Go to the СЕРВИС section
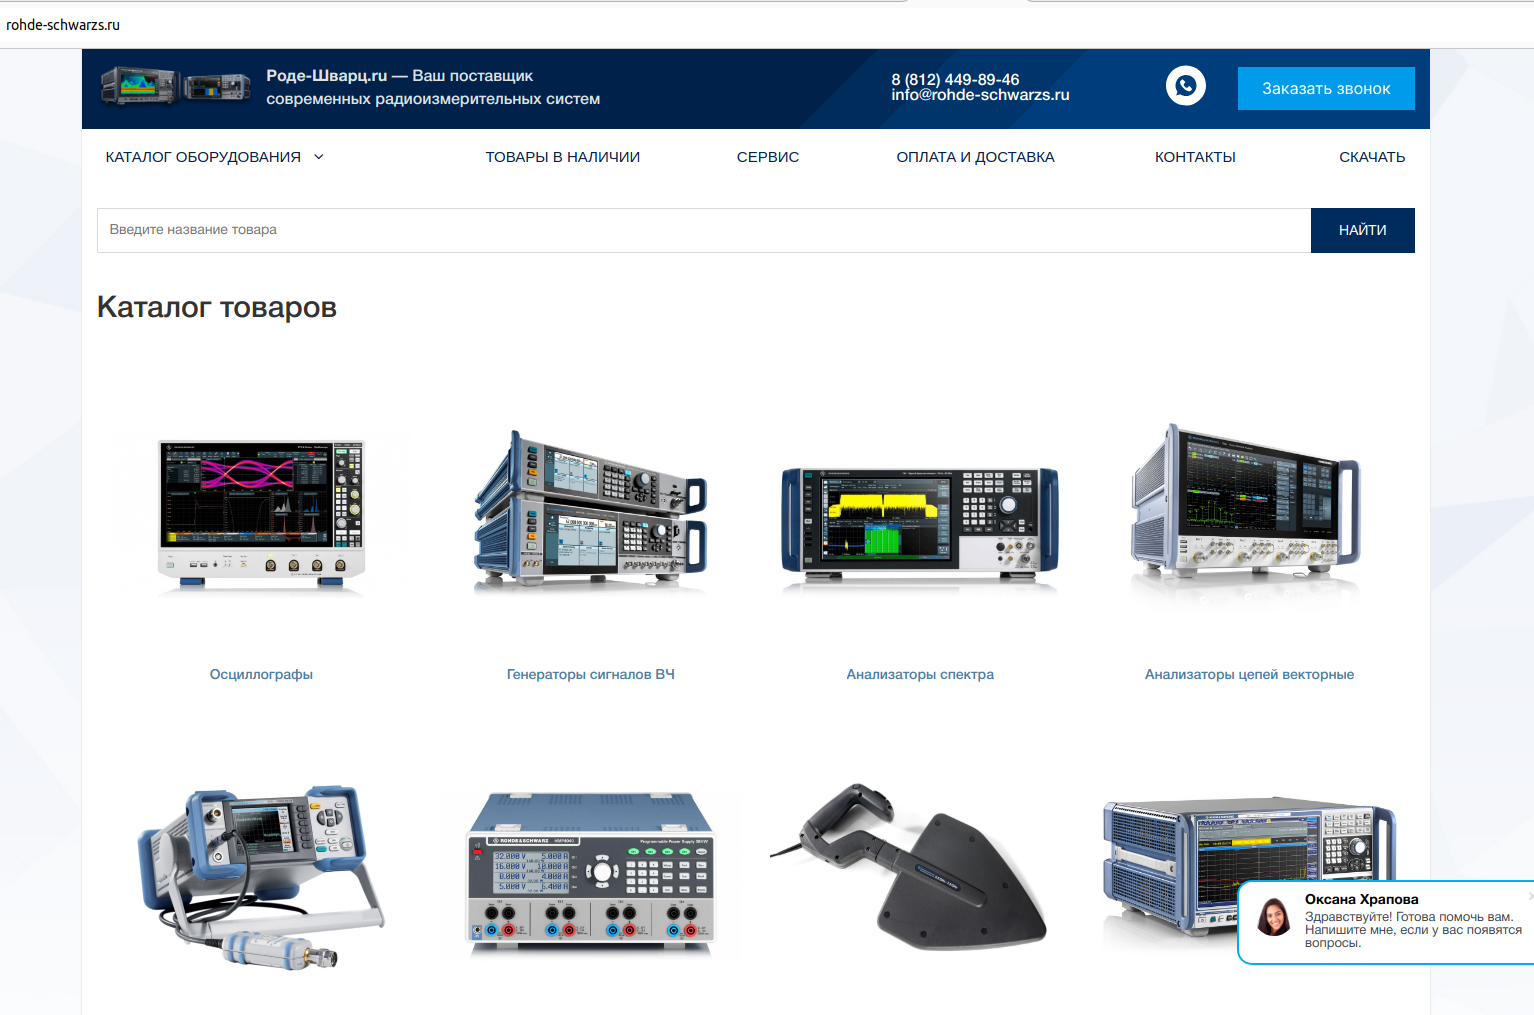1534x1015 pixels. (x=768, y=157)
